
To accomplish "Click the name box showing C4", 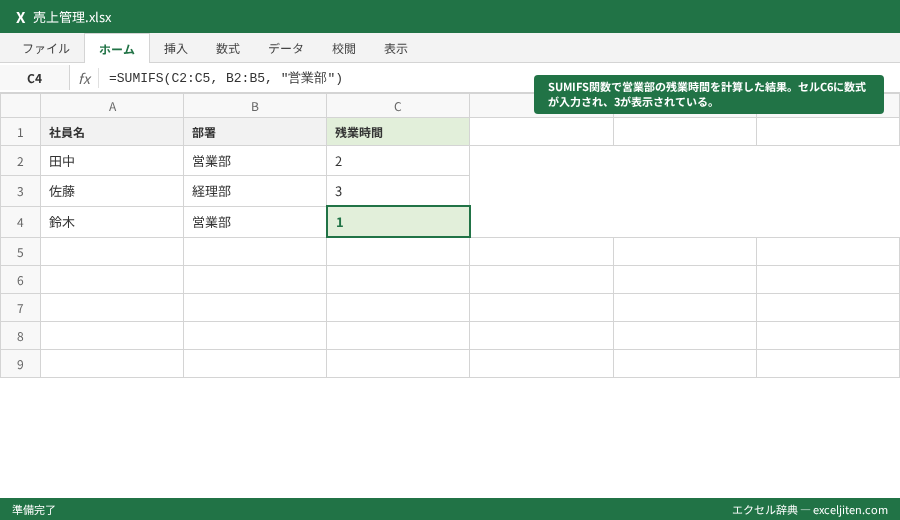I will (x=34, y=79).
